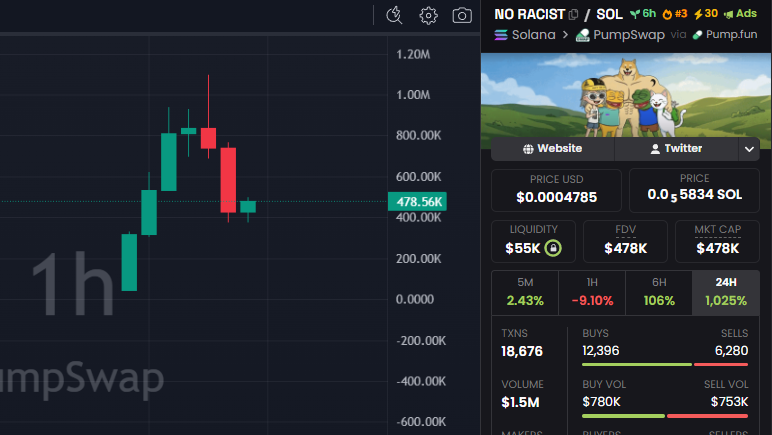The height and width of the screenshot is (435, 772).
Task: Click the green 6h token age badge
Action: pyautogui.click(x=643, y=14)
